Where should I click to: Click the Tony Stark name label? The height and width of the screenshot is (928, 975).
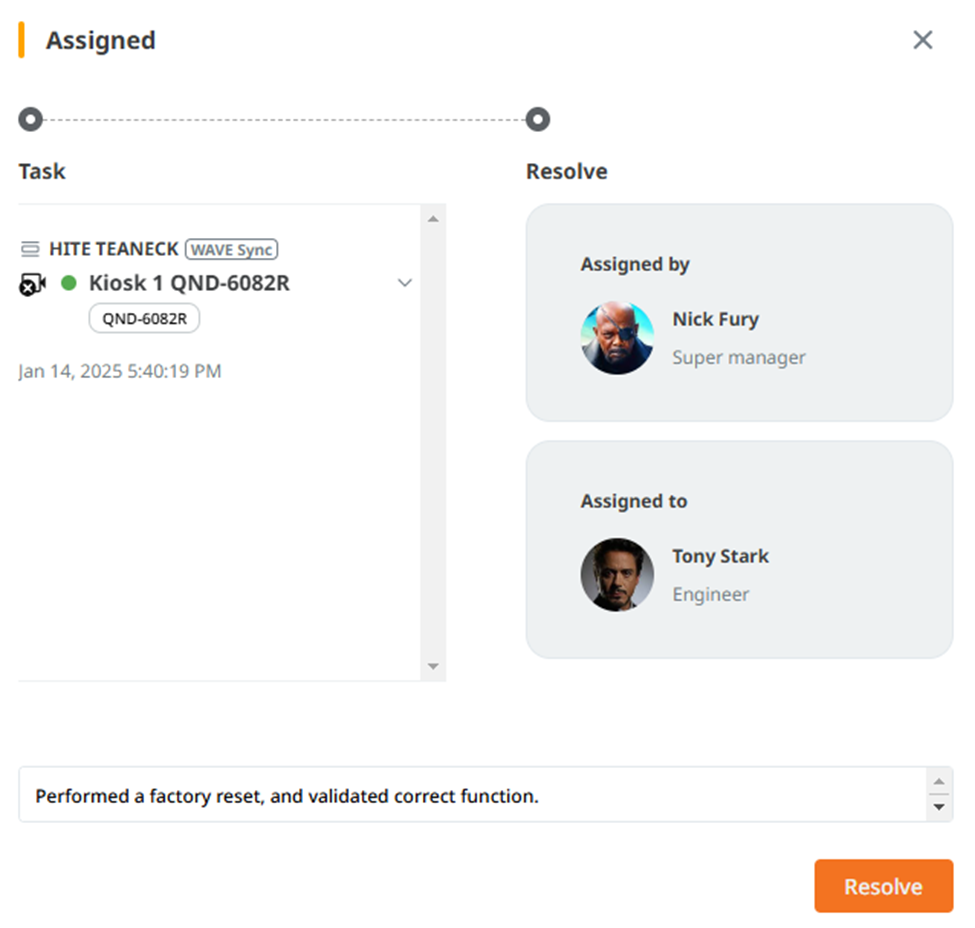720,556
